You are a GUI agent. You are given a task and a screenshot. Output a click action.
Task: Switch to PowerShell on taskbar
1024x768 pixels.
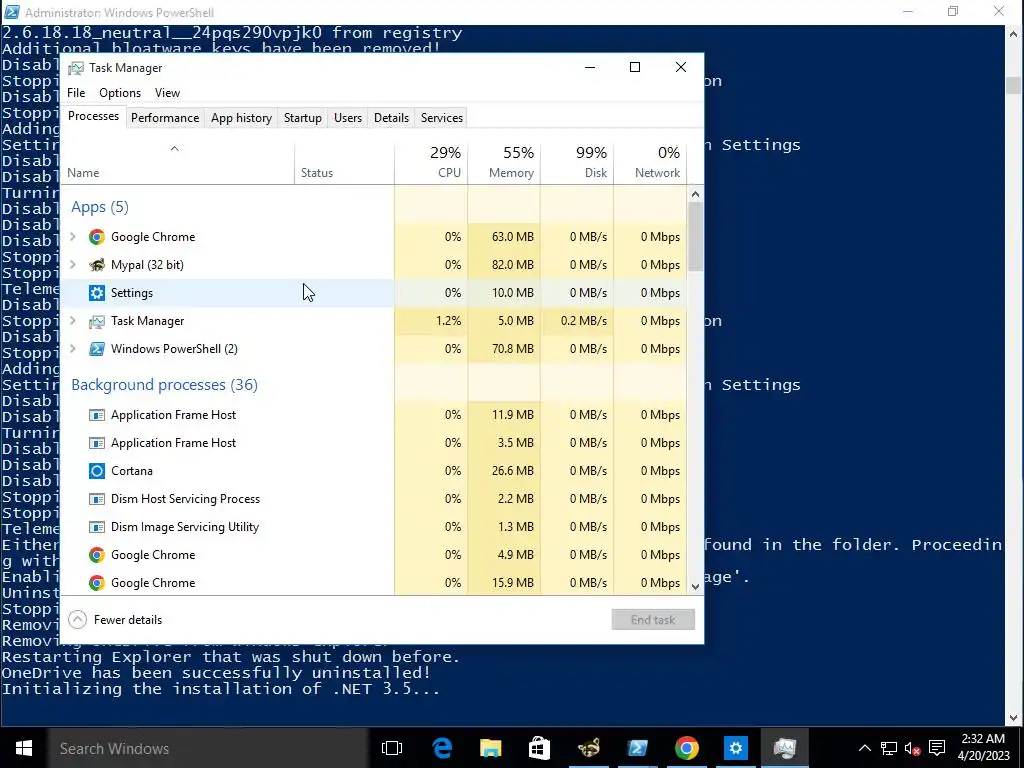point(637,748)
